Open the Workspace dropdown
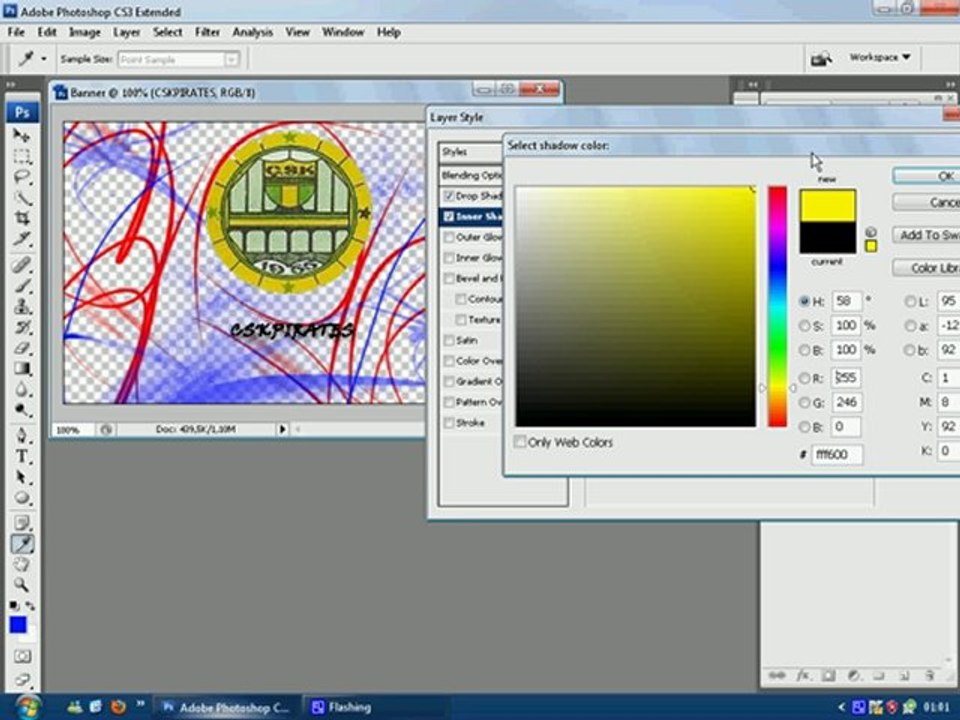 (880, 57)
